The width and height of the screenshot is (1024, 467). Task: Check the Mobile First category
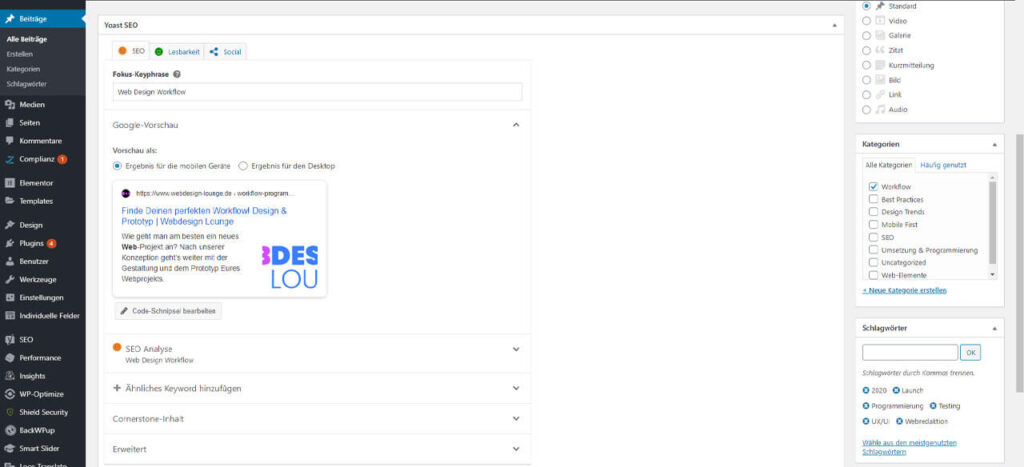(x=873, y=225)
